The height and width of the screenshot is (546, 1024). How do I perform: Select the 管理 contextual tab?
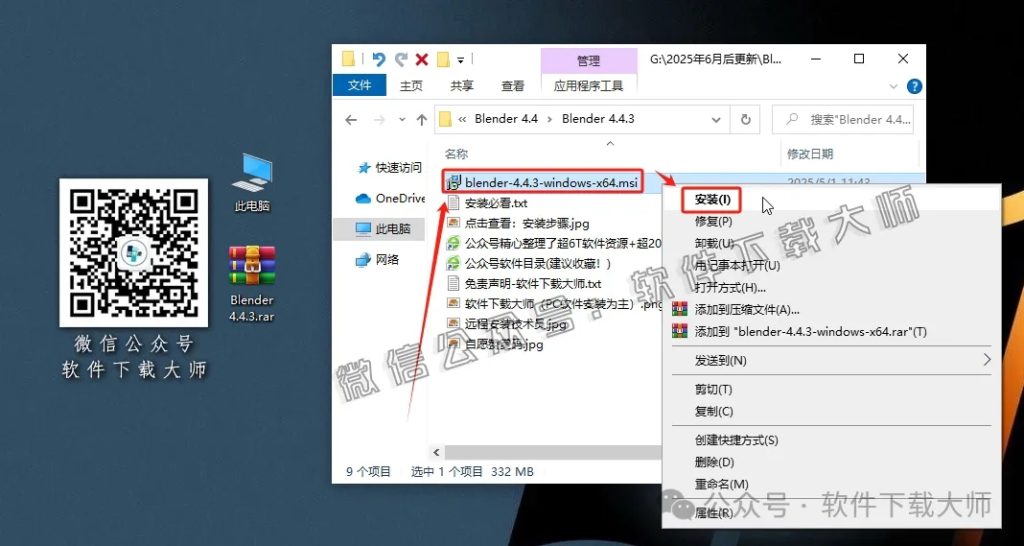[588, 61]
